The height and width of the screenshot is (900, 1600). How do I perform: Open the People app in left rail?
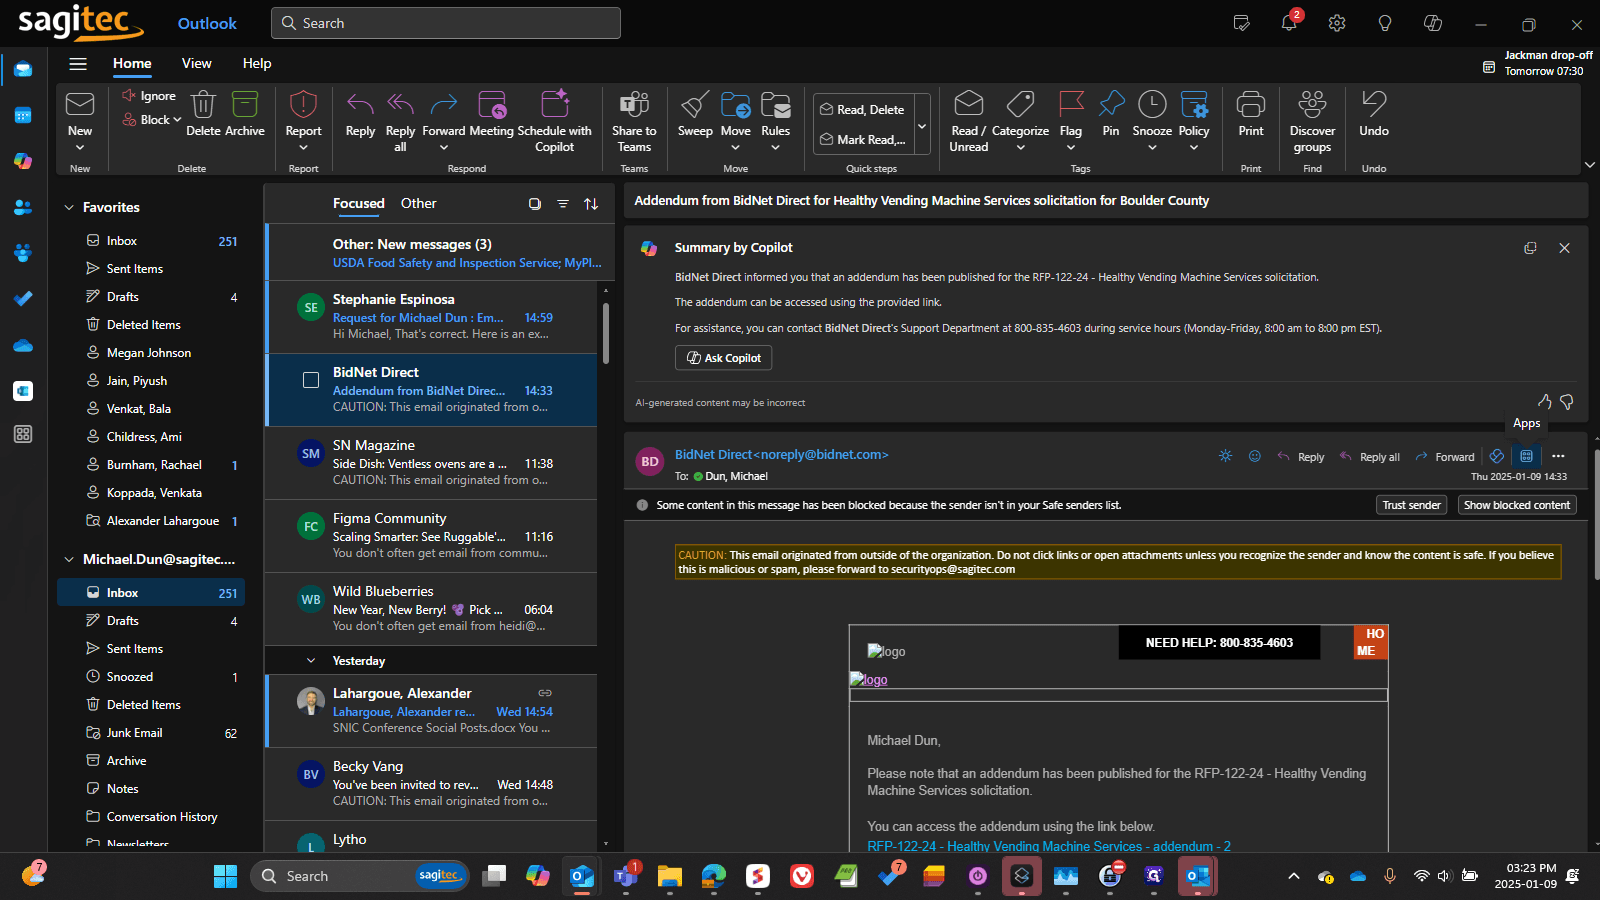pos(23,207)
